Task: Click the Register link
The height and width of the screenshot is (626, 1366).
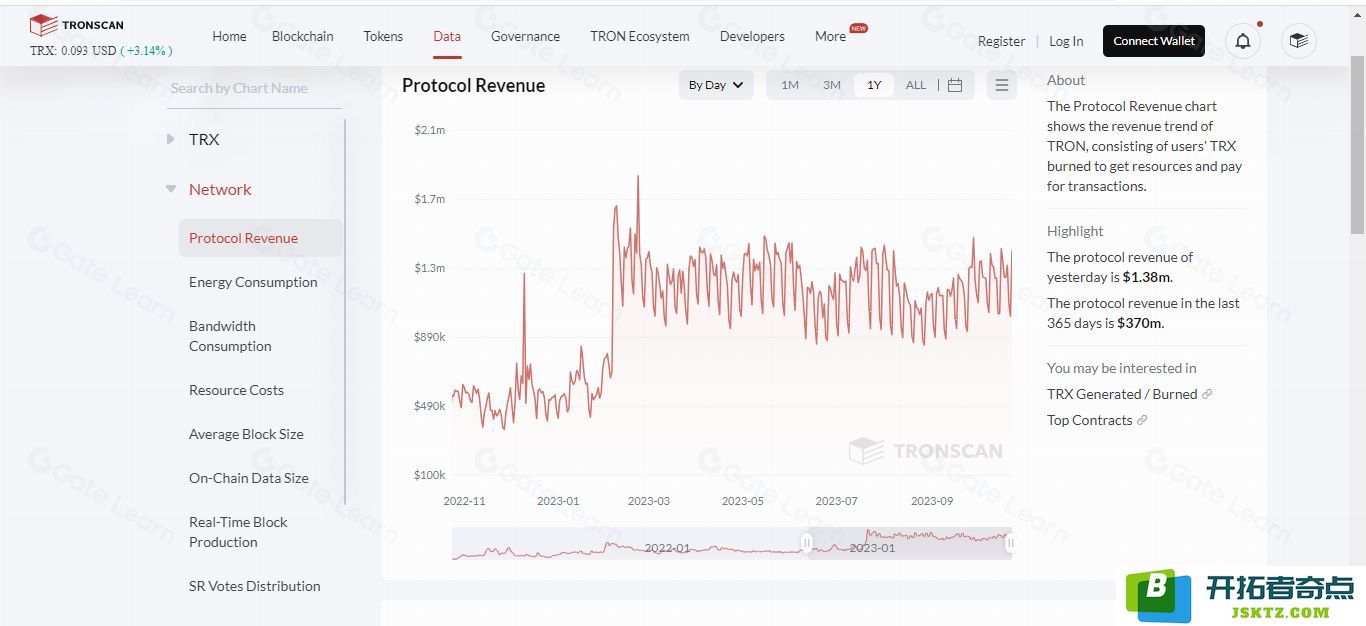Action: click(x=1001, y=41)
